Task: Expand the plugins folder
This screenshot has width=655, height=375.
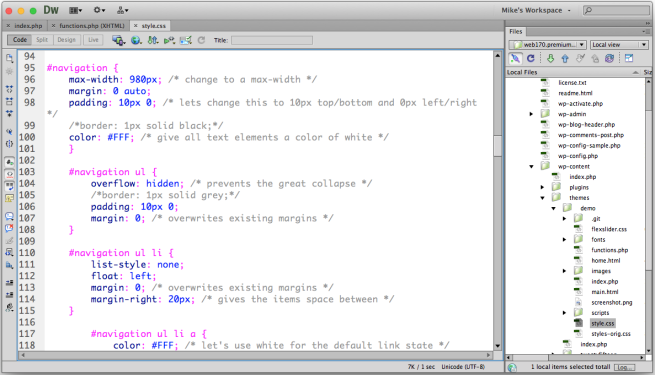Action: coord(542,188)
